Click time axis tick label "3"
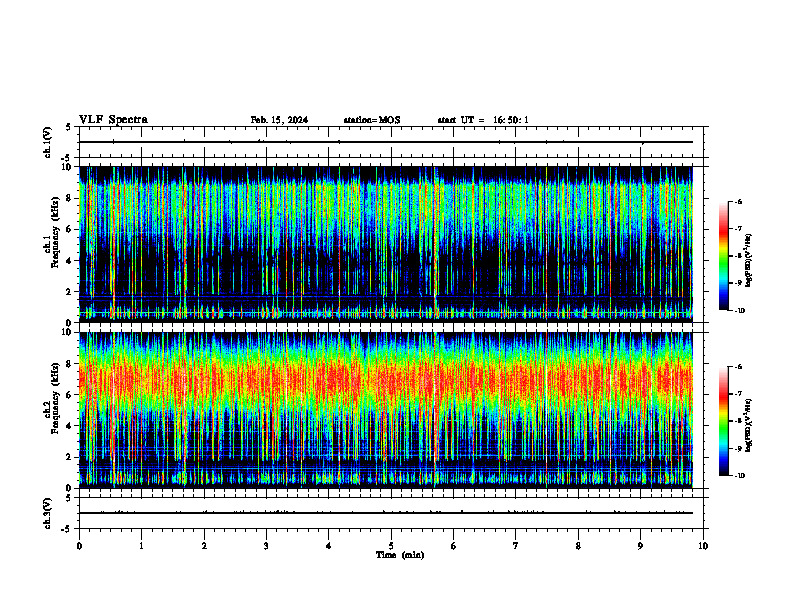Image resolution: width=792 pixels, height=612 pixels. (x=266, y=546)
